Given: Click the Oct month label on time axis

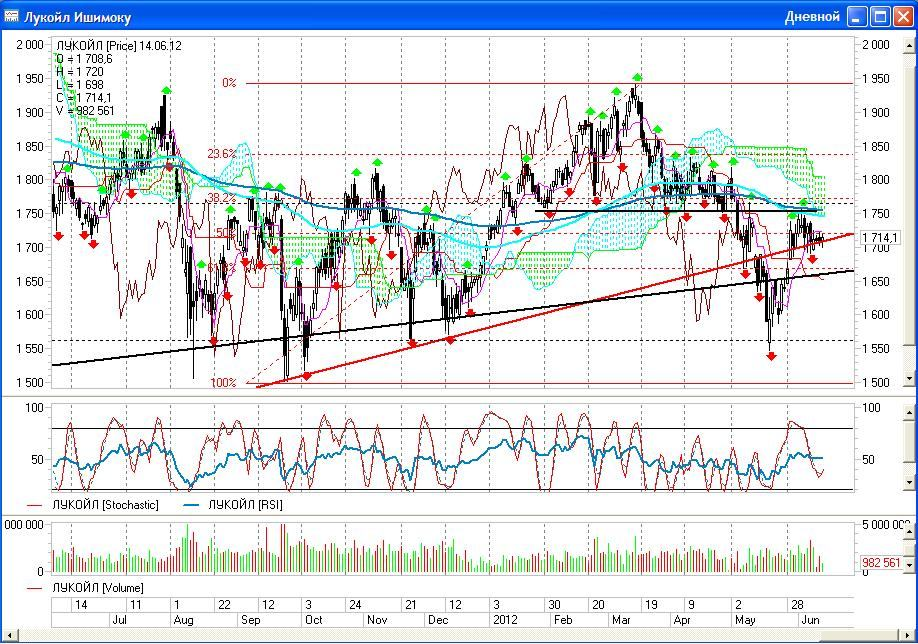Looking at the screenshot, I should [314, 619].
